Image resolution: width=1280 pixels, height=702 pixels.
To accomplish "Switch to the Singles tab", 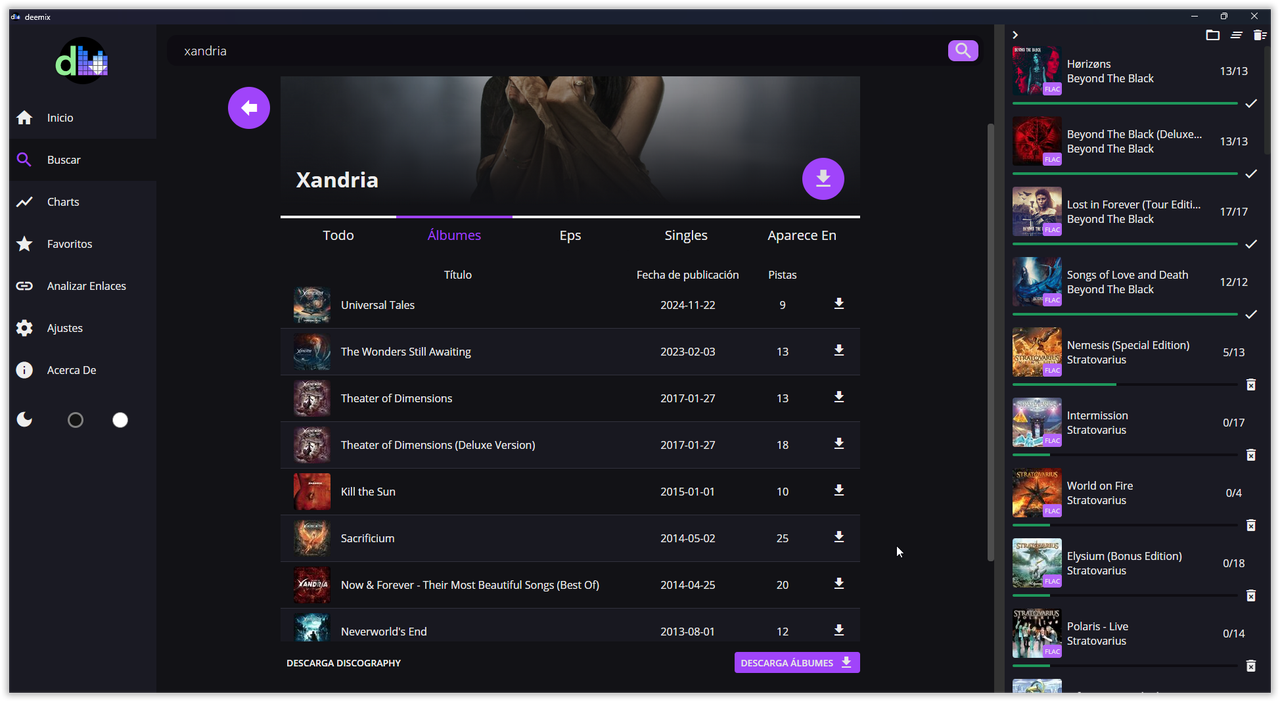I will (686, 235).
